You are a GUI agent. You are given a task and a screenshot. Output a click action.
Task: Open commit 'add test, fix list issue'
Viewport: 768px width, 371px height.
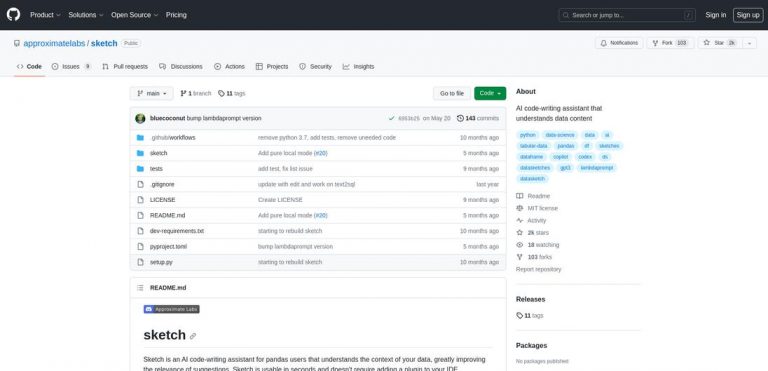click(x=285, y=169)
